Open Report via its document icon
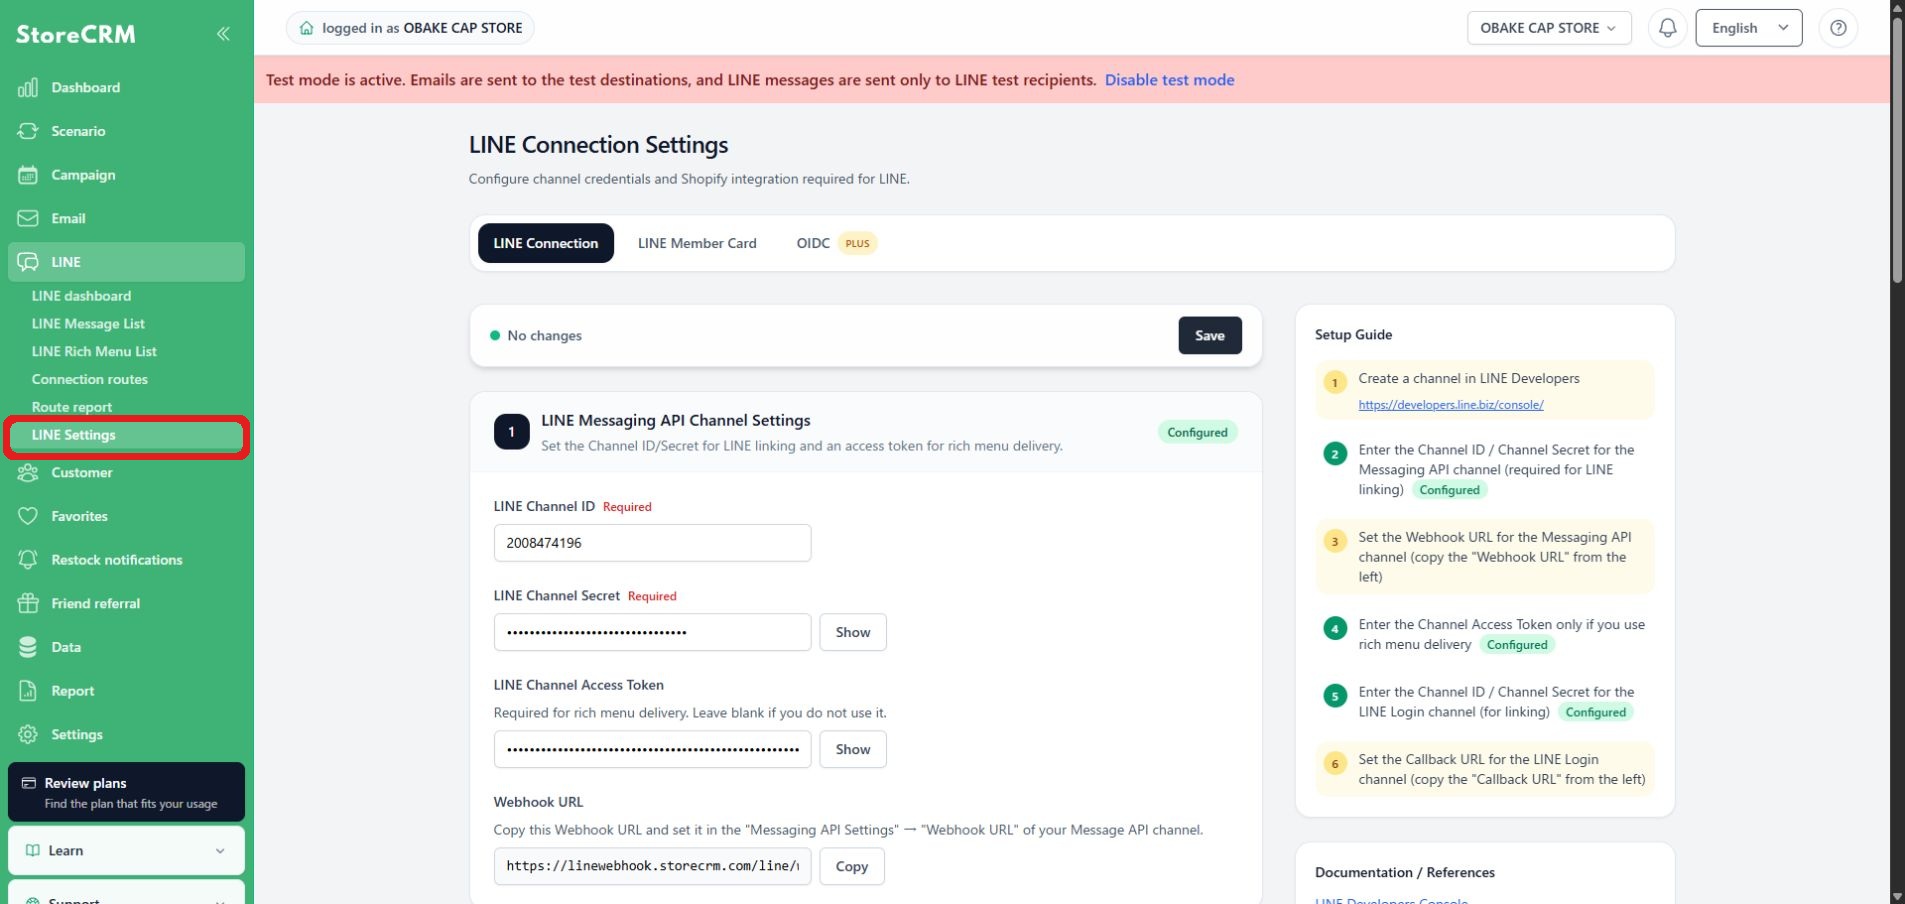 [28, 691]
